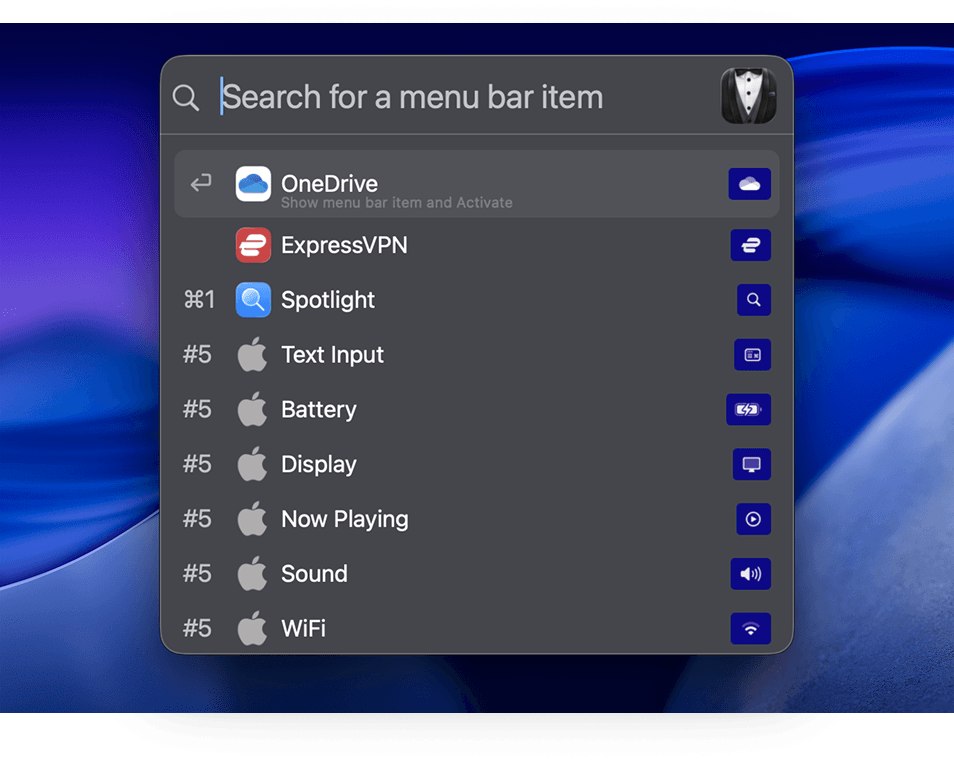954x762 pixels.
Task: Click the #5 label beside Display
Action: pyautogui.click(x=197, y=464)
